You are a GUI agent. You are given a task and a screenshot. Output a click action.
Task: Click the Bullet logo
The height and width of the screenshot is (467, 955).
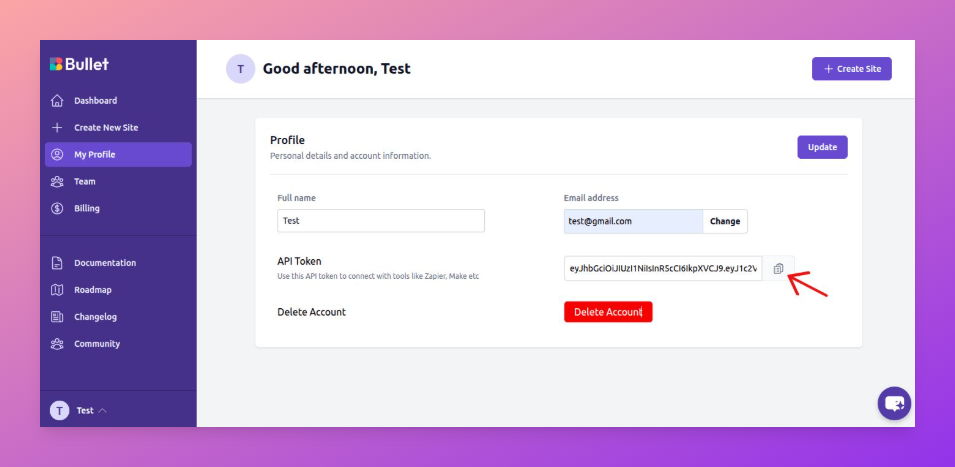pyautogui.click(x=79, y=64)
